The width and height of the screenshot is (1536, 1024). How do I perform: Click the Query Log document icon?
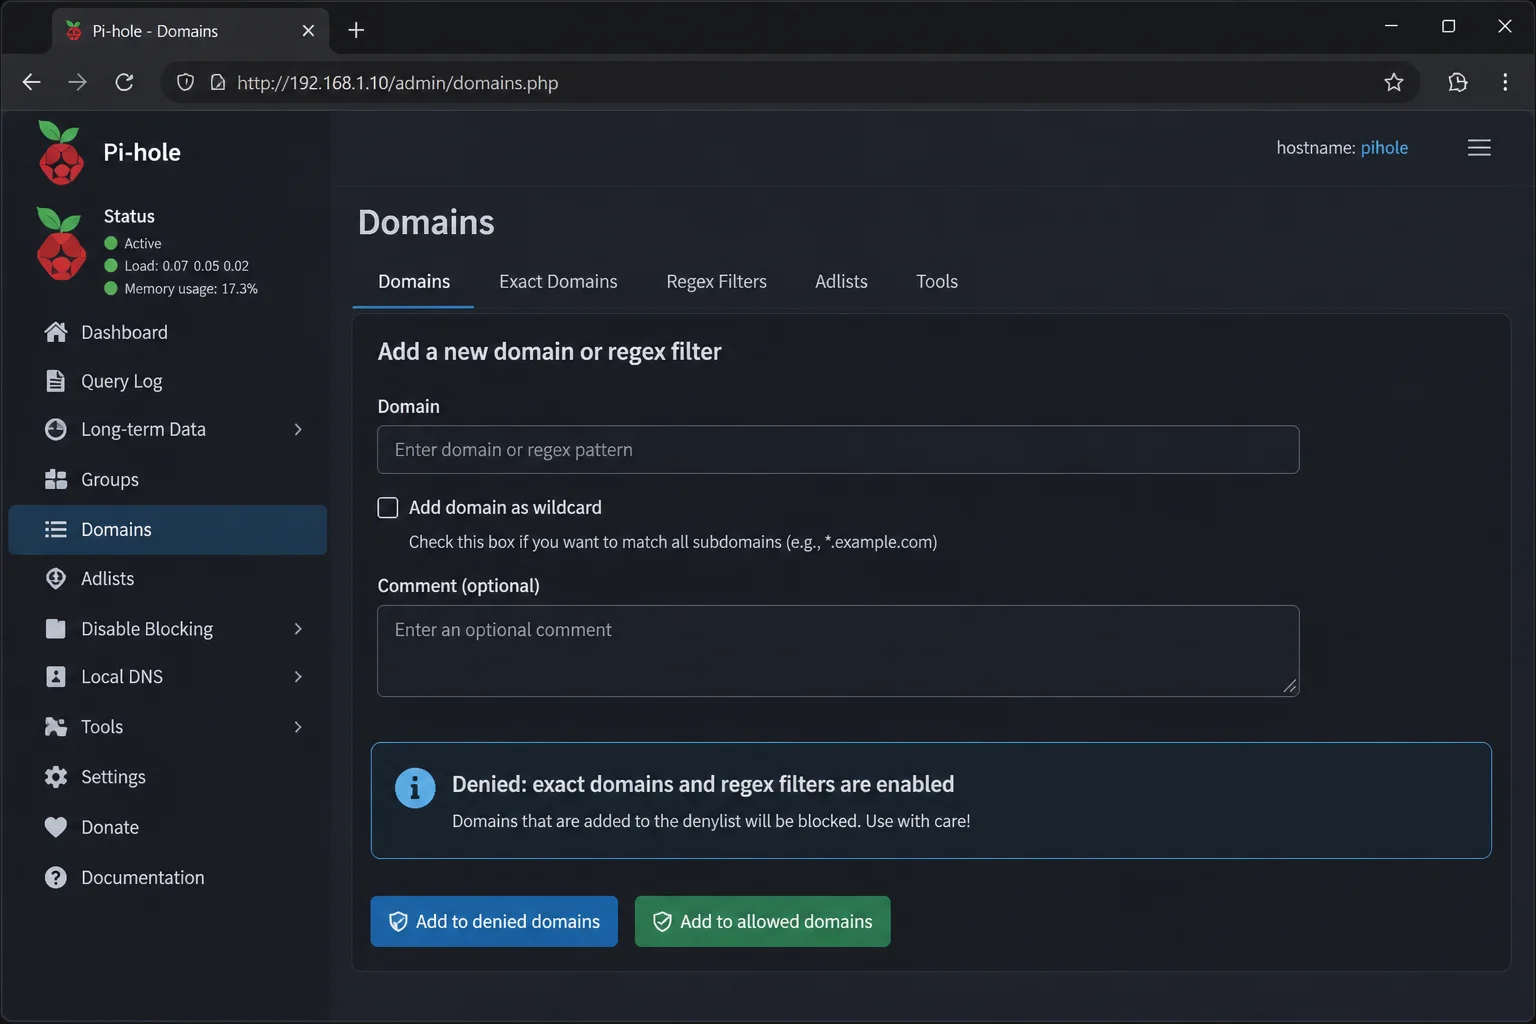click(x=56, y=381)
